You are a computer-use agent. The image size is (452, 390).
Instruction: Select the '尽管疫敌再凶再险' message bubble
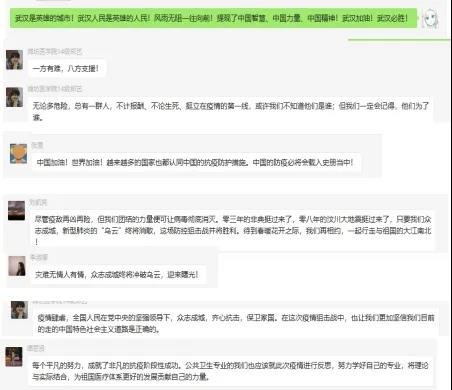coord(233,230)
